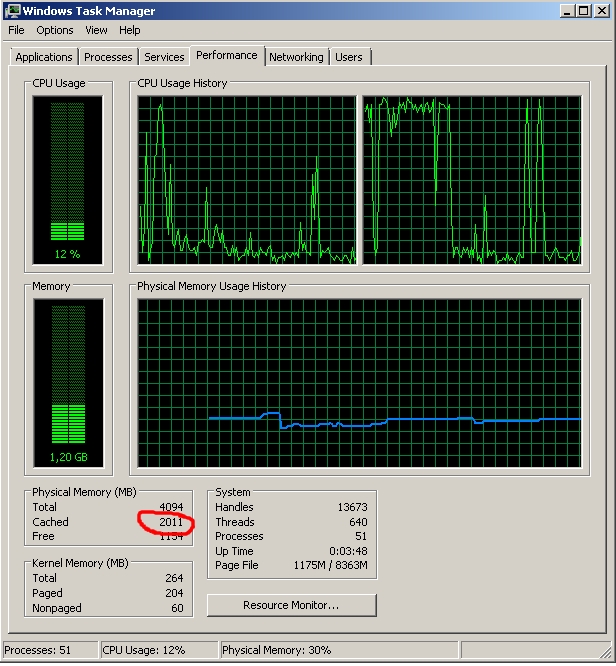Viewport: 616px width, 666px height.
Task: Click the Task Manager title bar icon
Action: [x=12, y=11]
